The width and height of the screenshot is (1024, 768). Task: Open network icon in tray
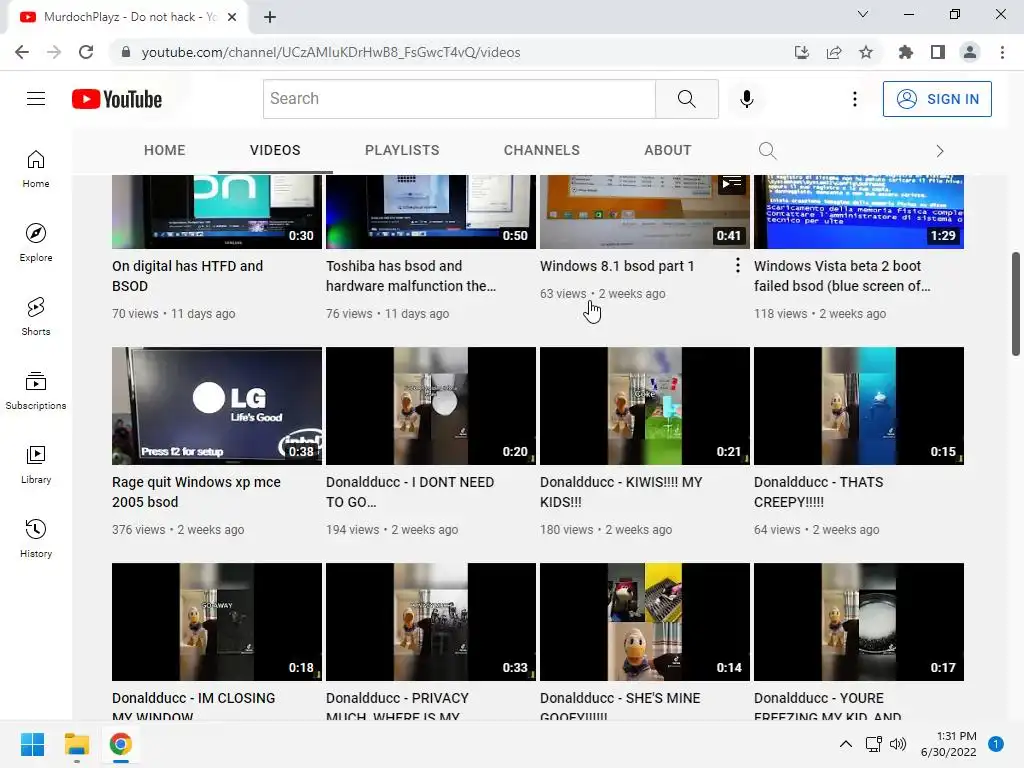[x=873, y=744]
